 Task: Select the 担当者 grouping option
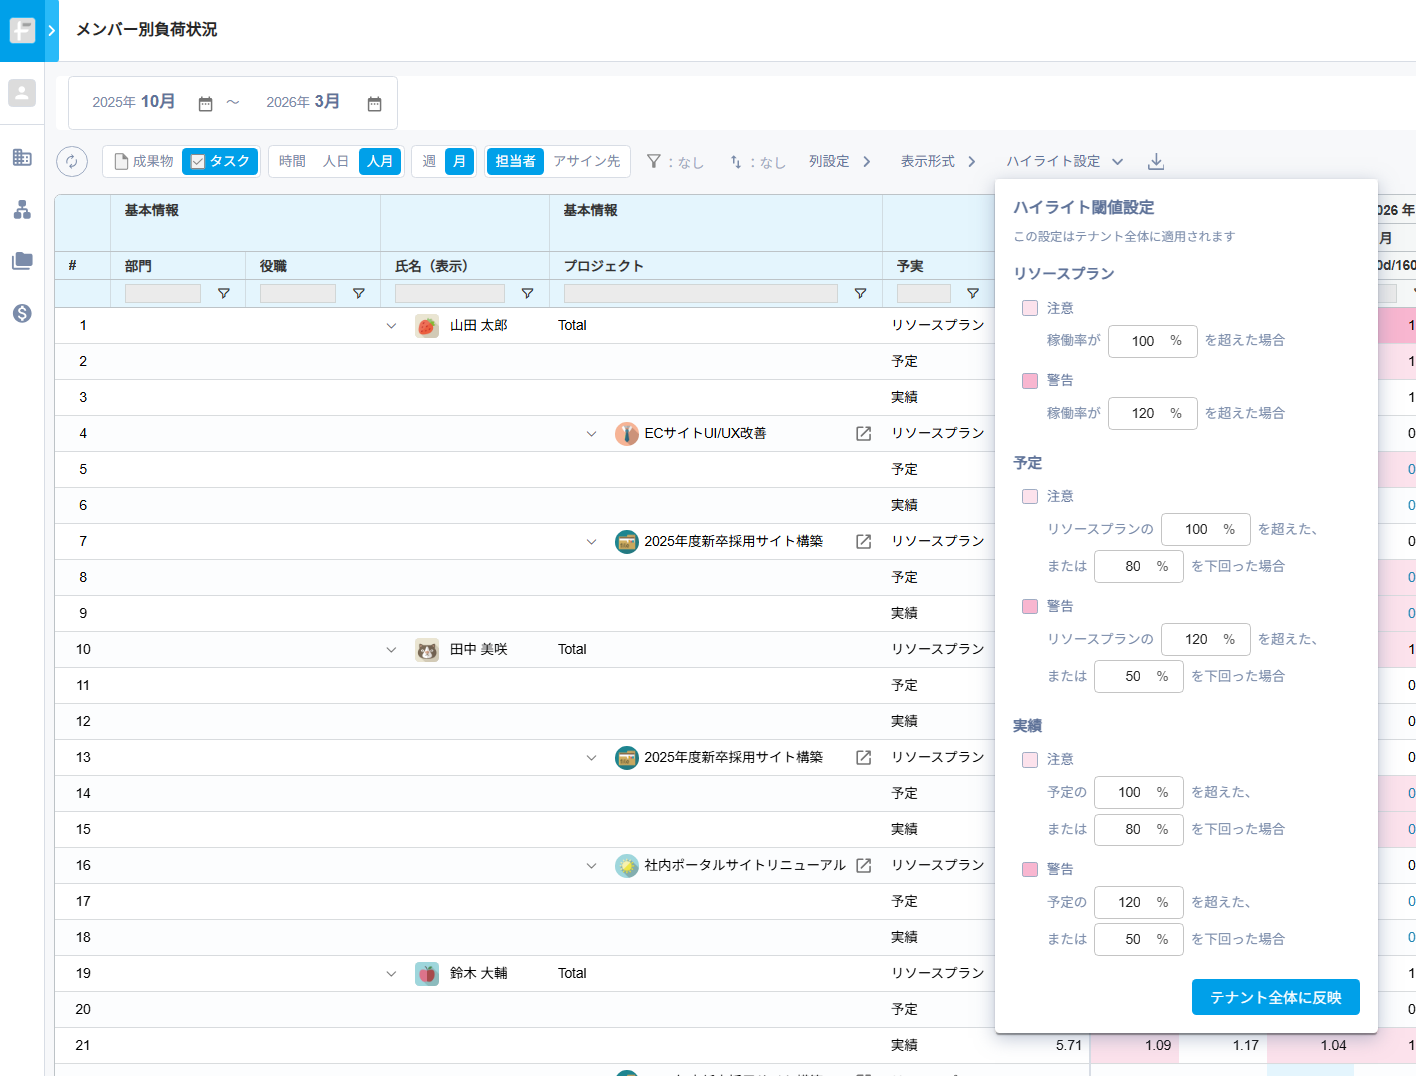point(515,161)
